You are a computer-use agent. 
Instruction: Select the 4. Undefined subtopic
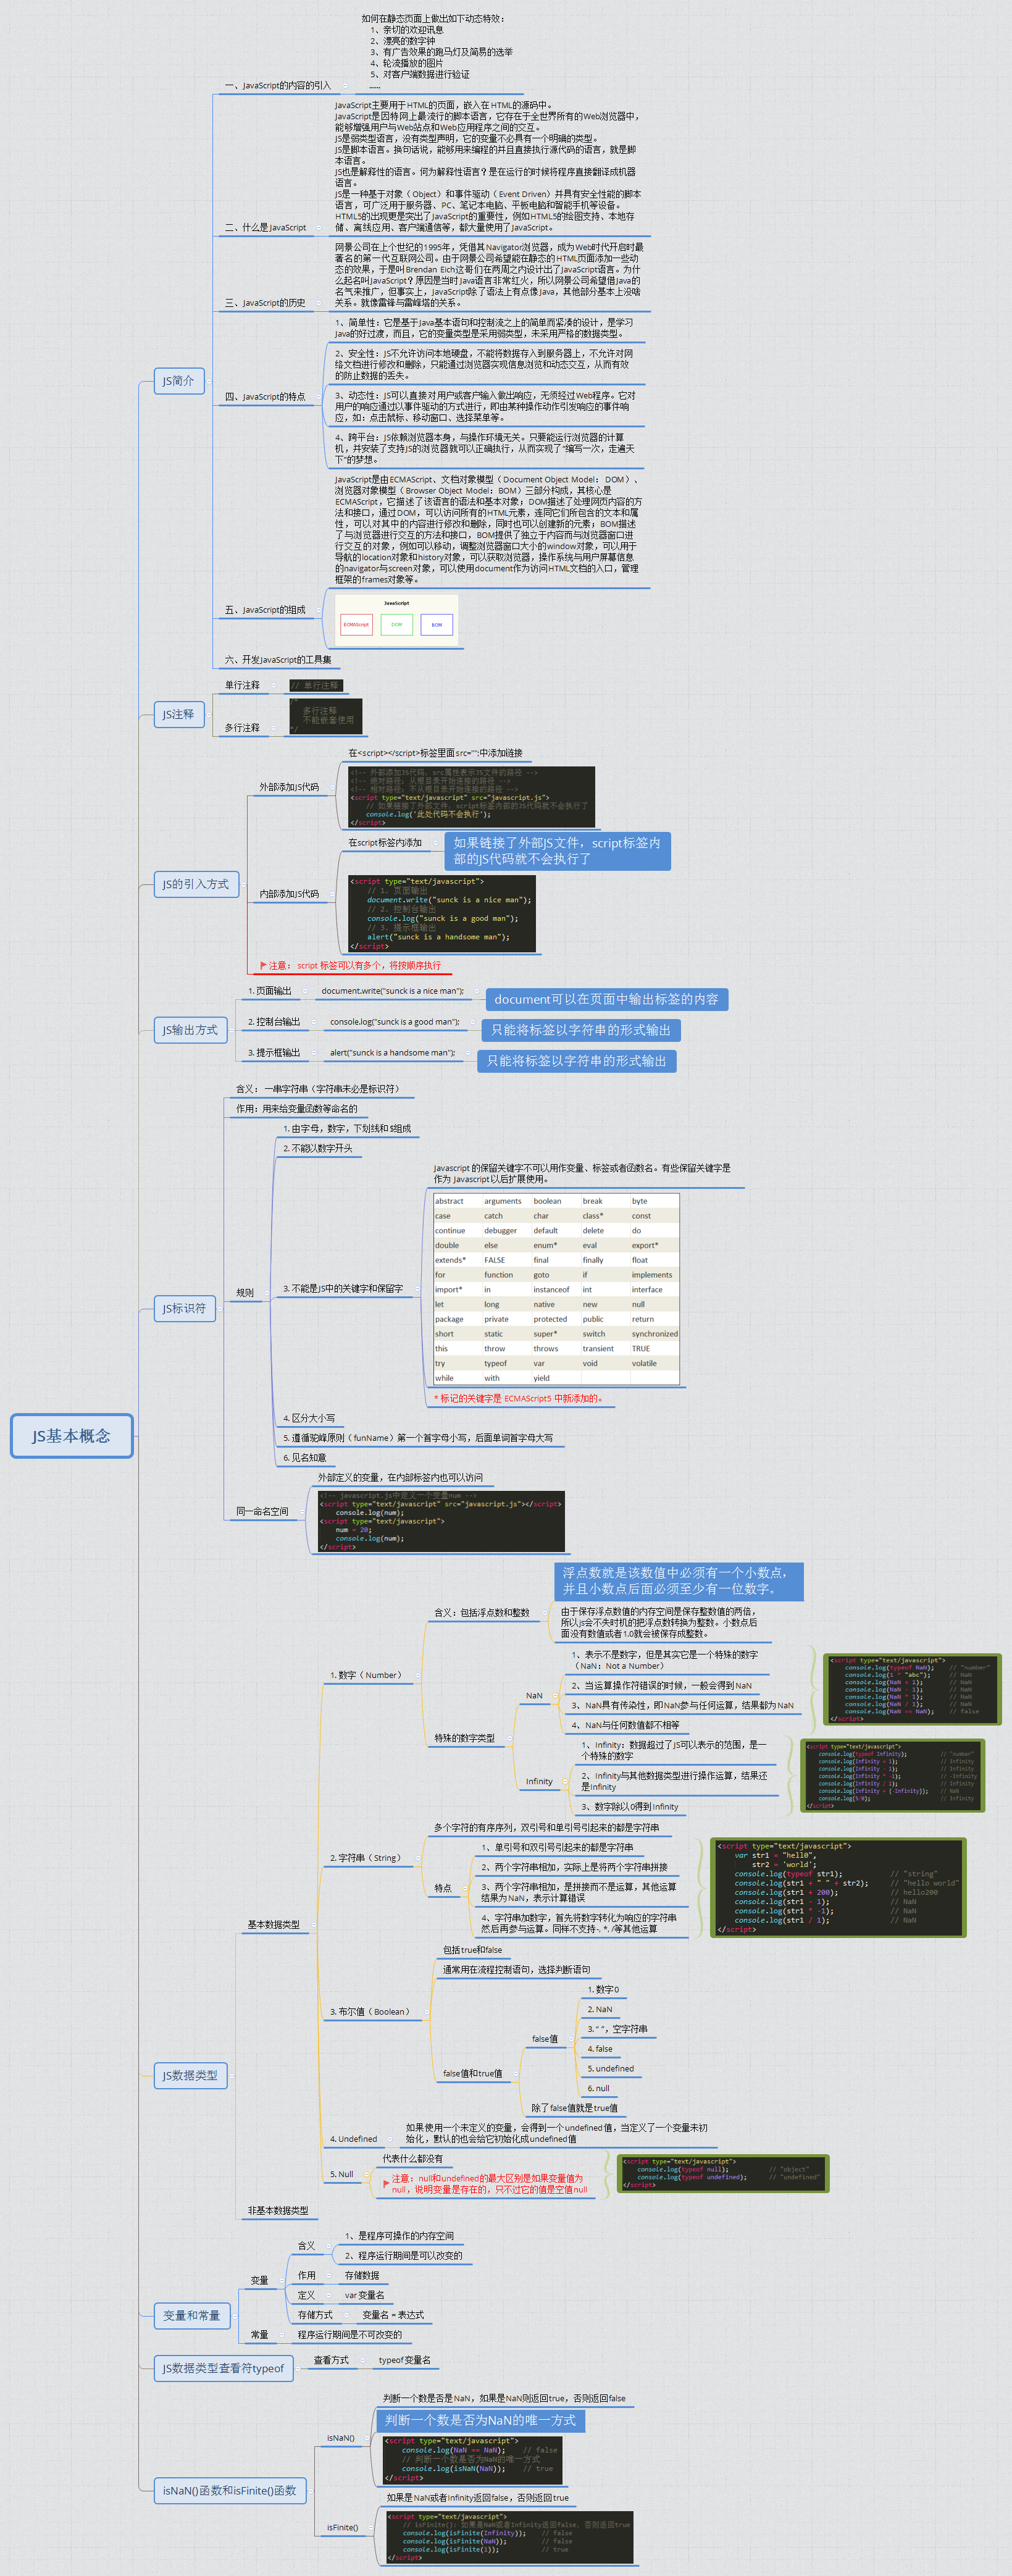(354, 2139)
